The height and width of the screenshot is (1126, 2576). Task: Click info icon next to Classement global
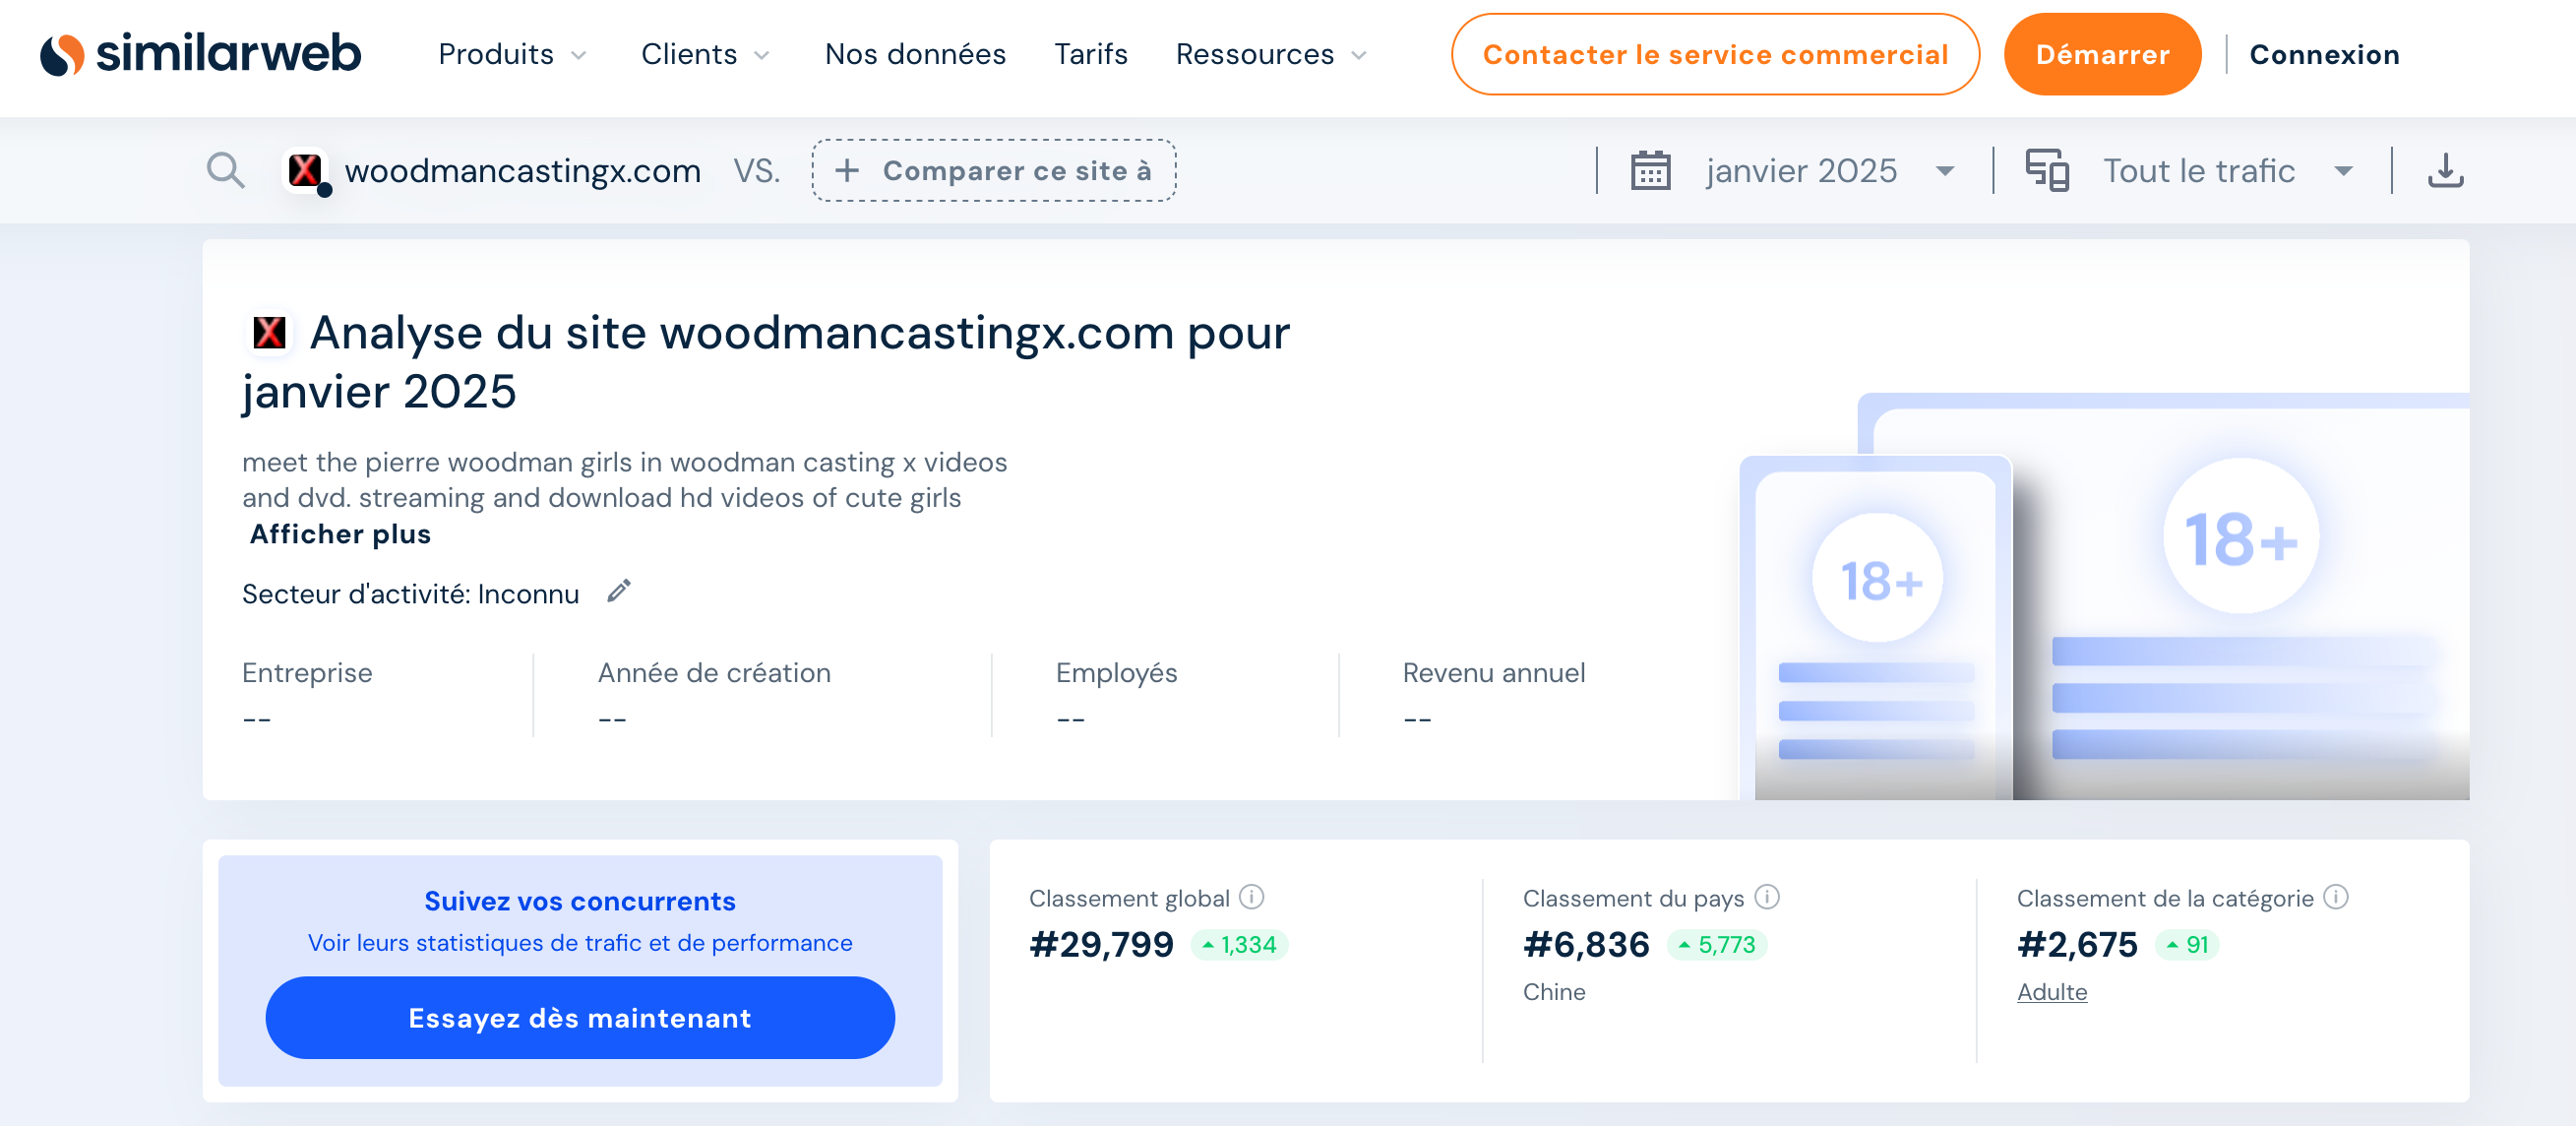(x=1252, y=897)
